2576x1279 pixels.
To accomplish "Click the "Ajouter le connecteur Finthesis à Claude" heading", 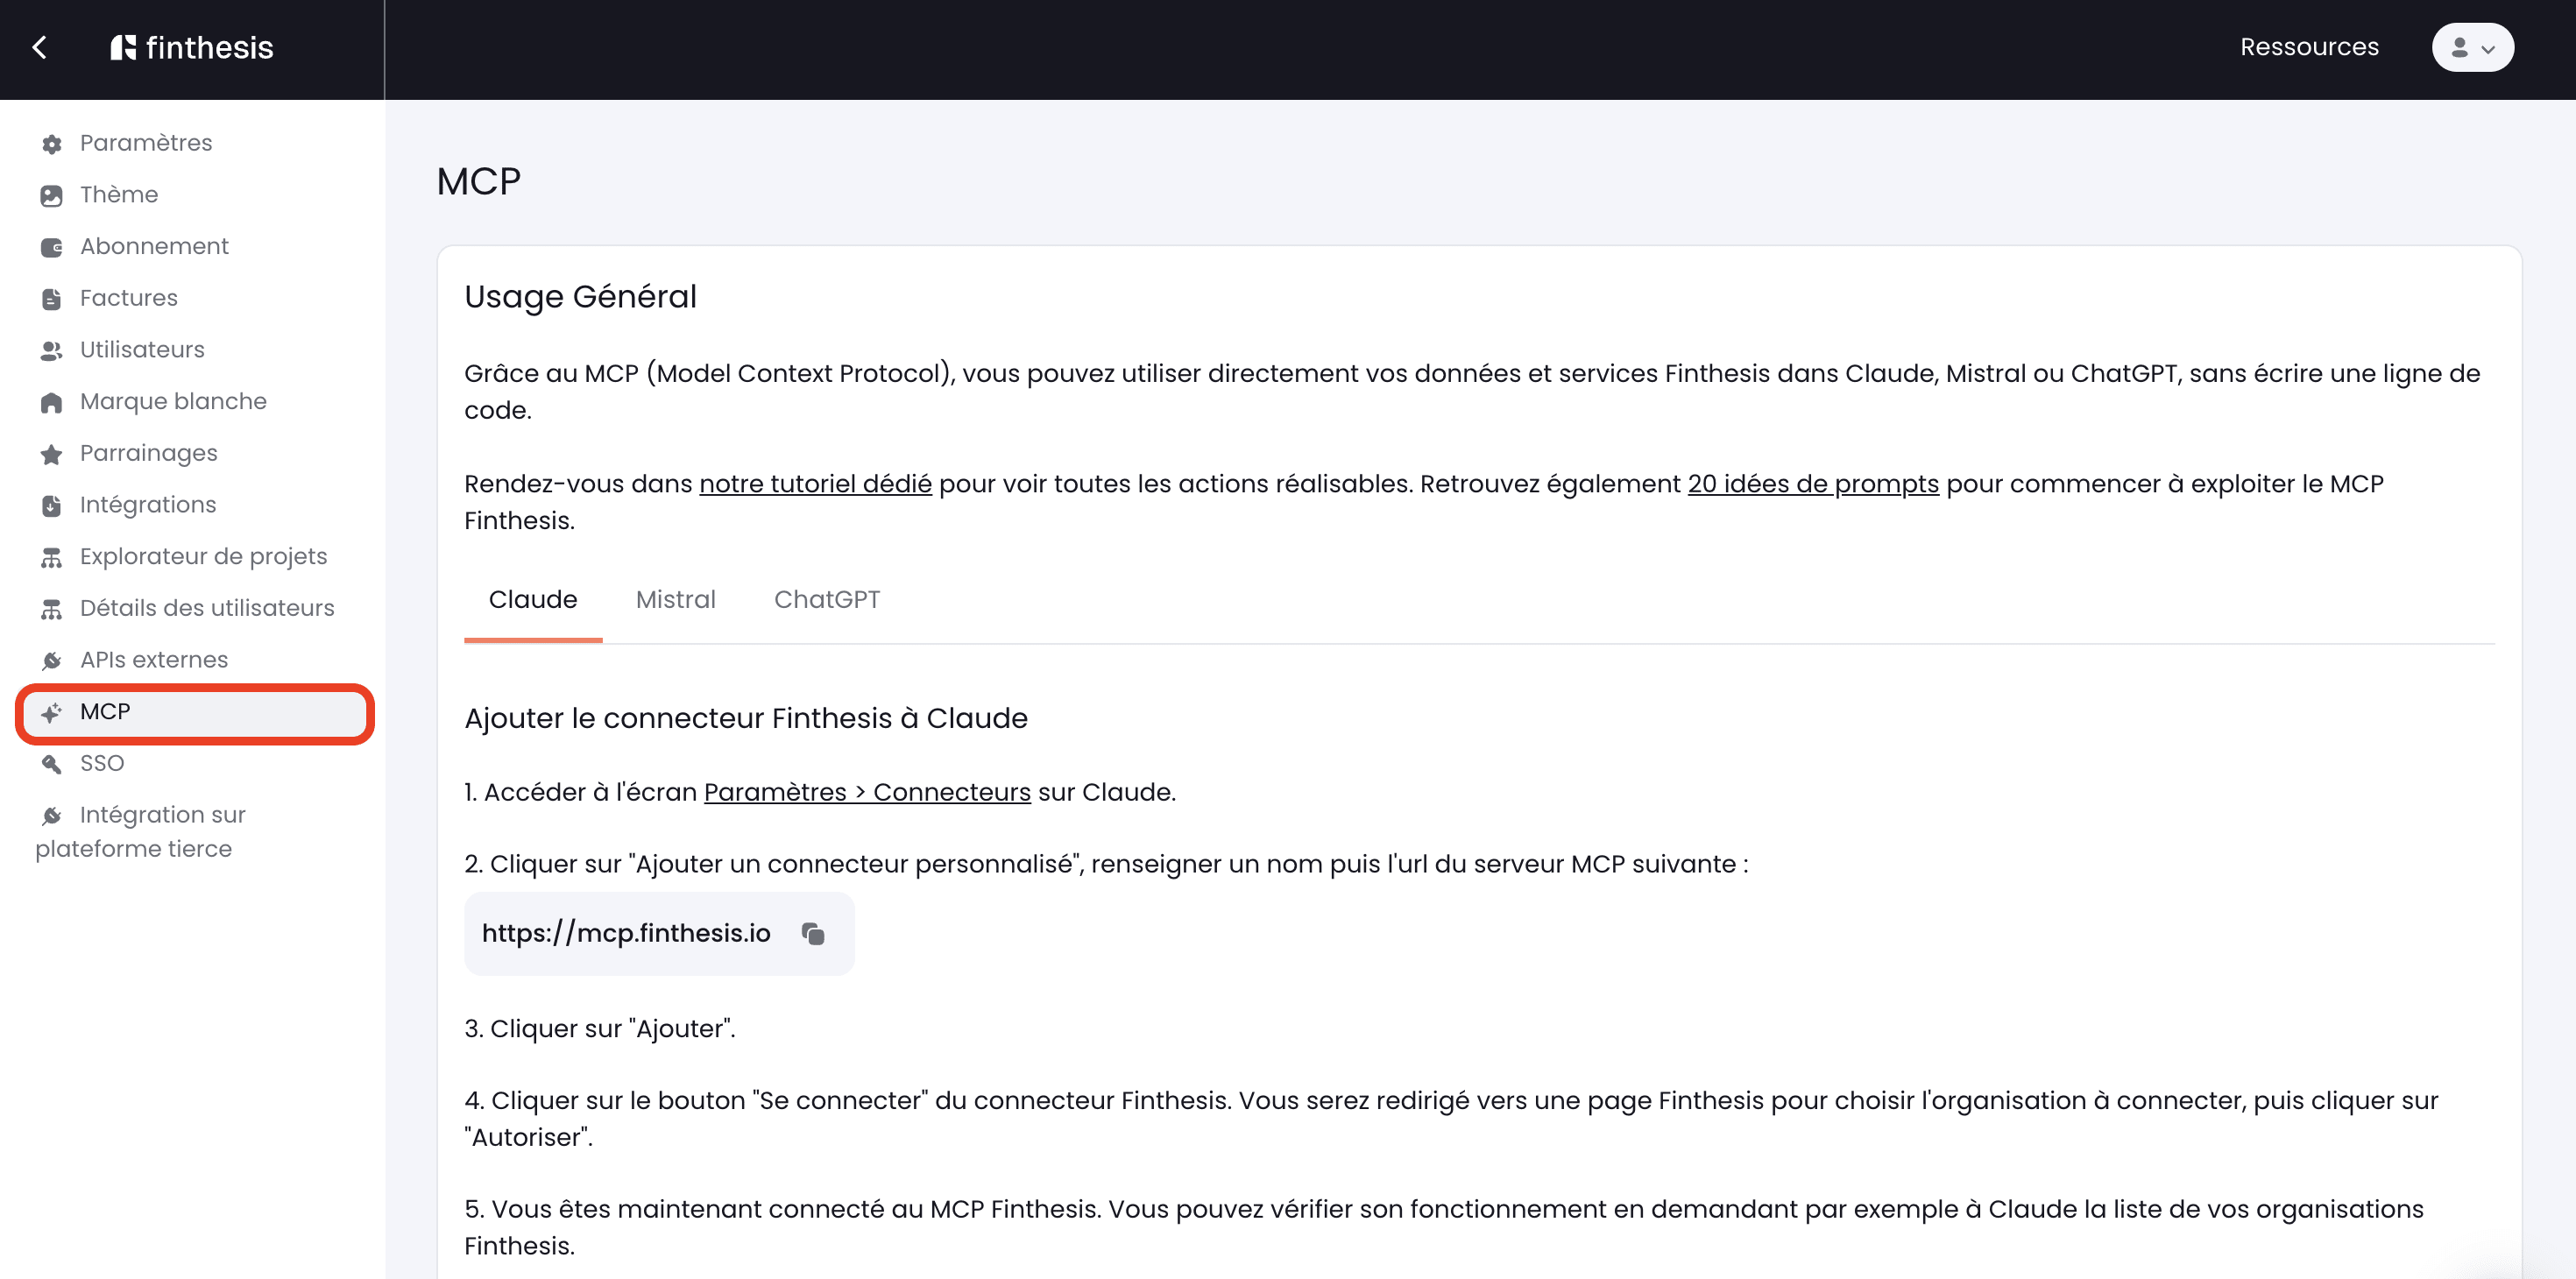I will pyautogui.click(x=746, y=718).
